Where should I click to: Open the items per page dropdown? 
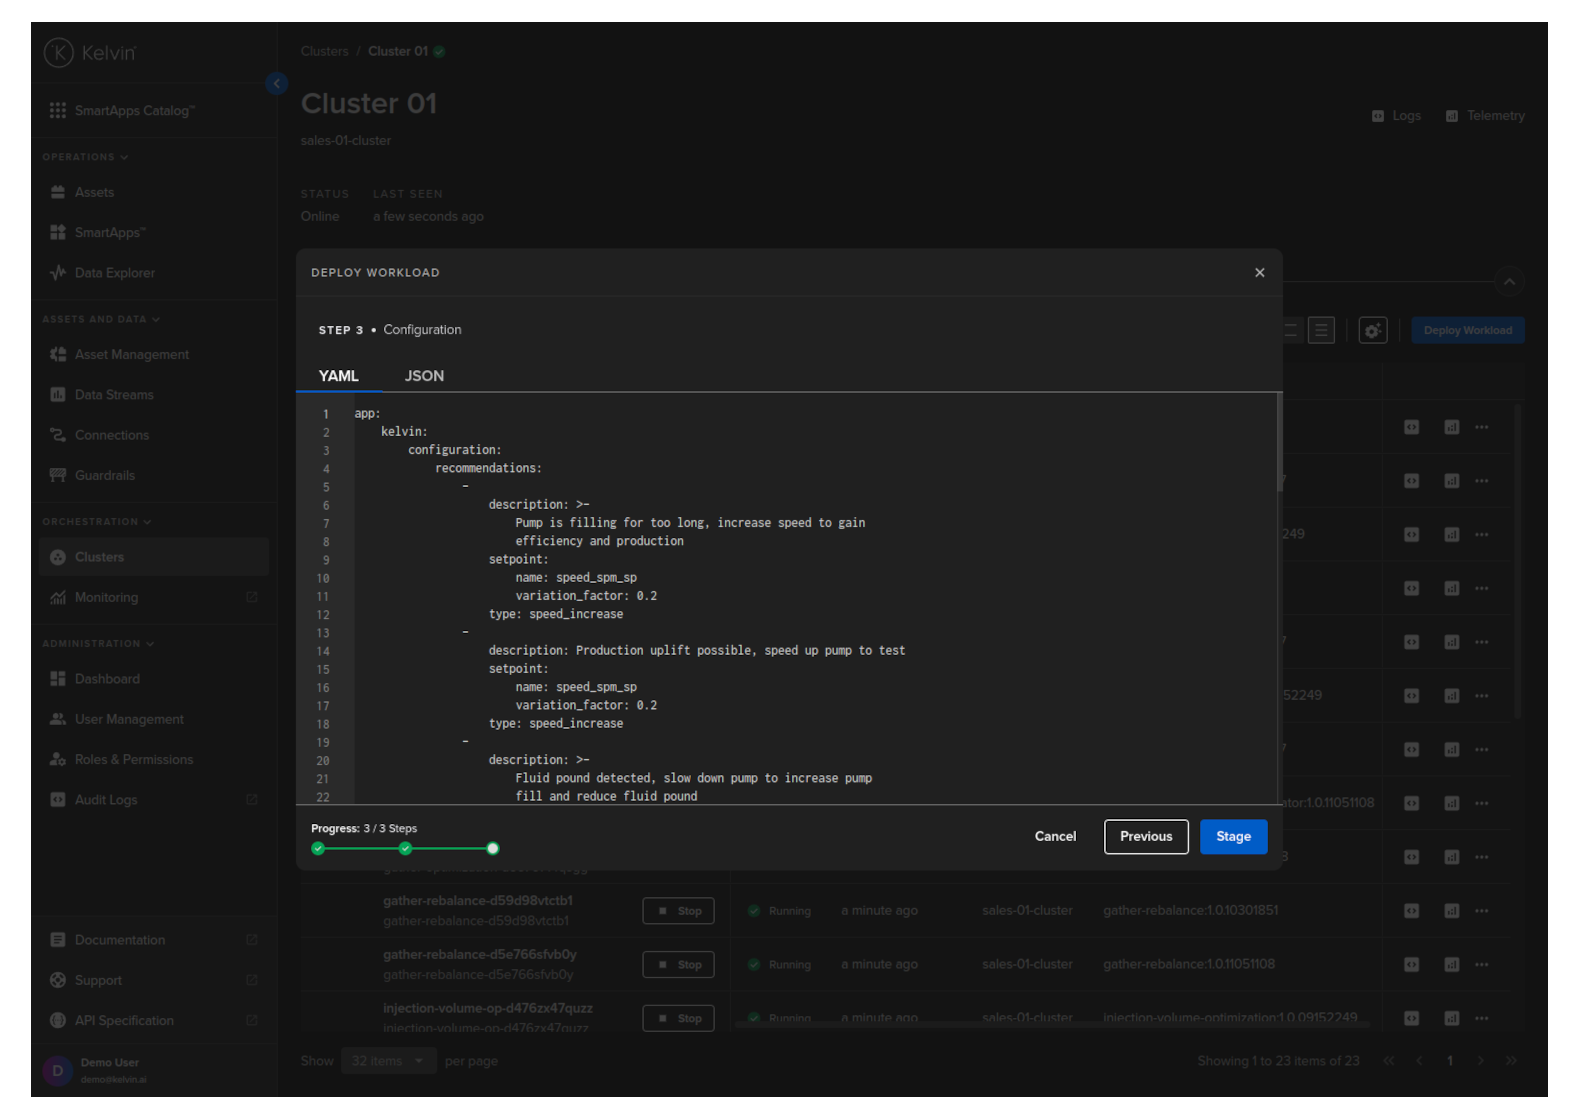(x=388, y=1061)
